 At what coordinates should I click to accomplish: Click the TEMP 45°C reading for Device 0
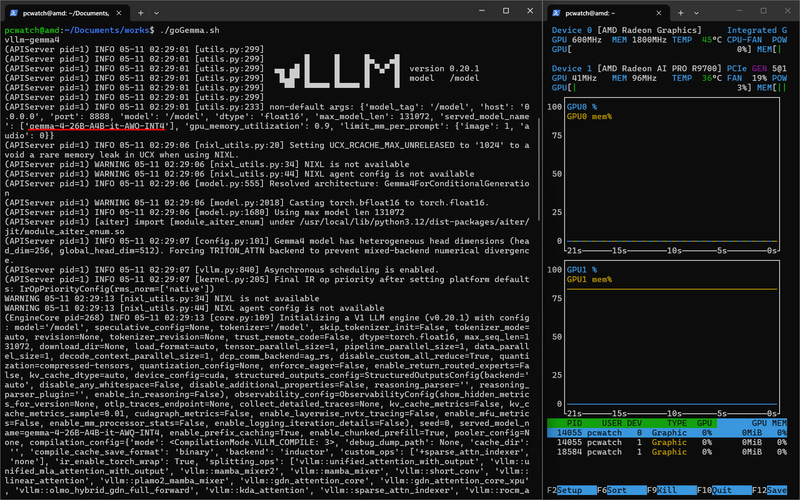[697, 40]
